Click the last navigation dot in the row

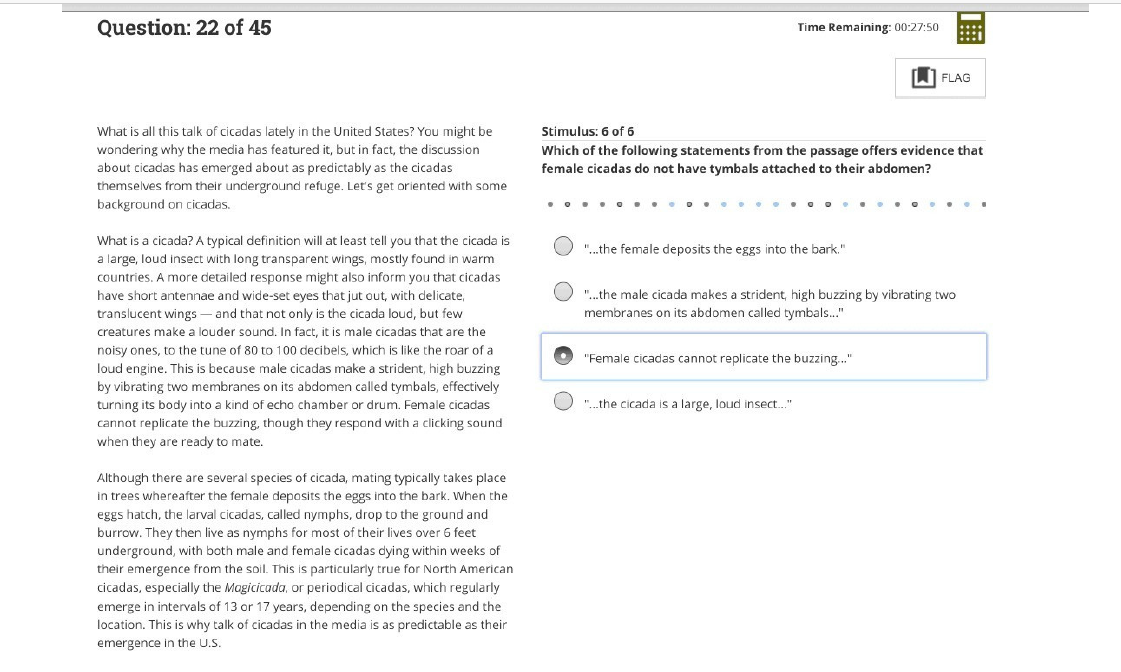982,203
